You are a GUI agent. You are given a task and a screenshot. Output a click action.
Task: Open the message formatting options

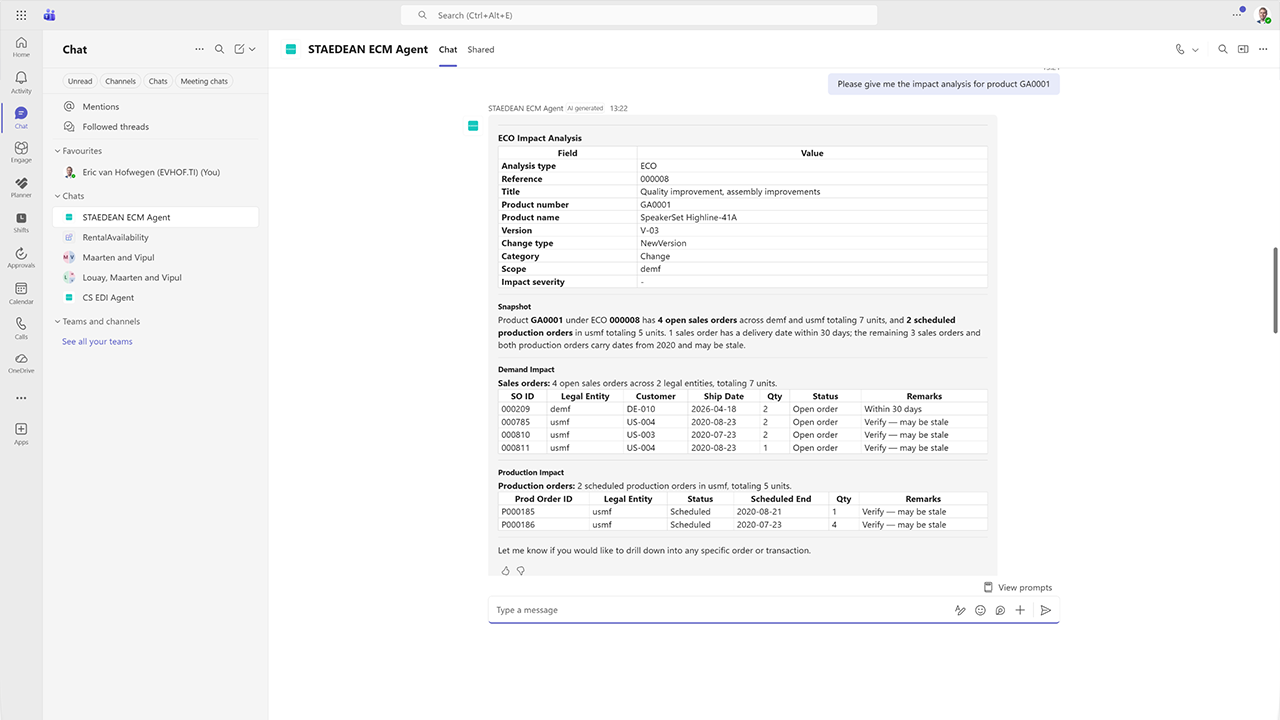960,610
